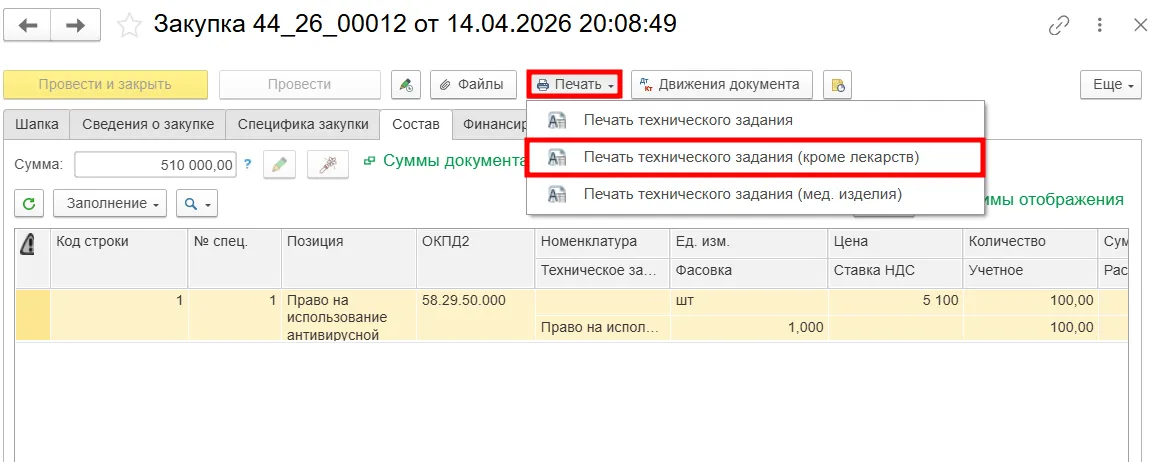The width and height of the screenshot is (1150, 462).
Task: Add document to favorites with the star
Action: pyautogui.click(x=129, y=26)
